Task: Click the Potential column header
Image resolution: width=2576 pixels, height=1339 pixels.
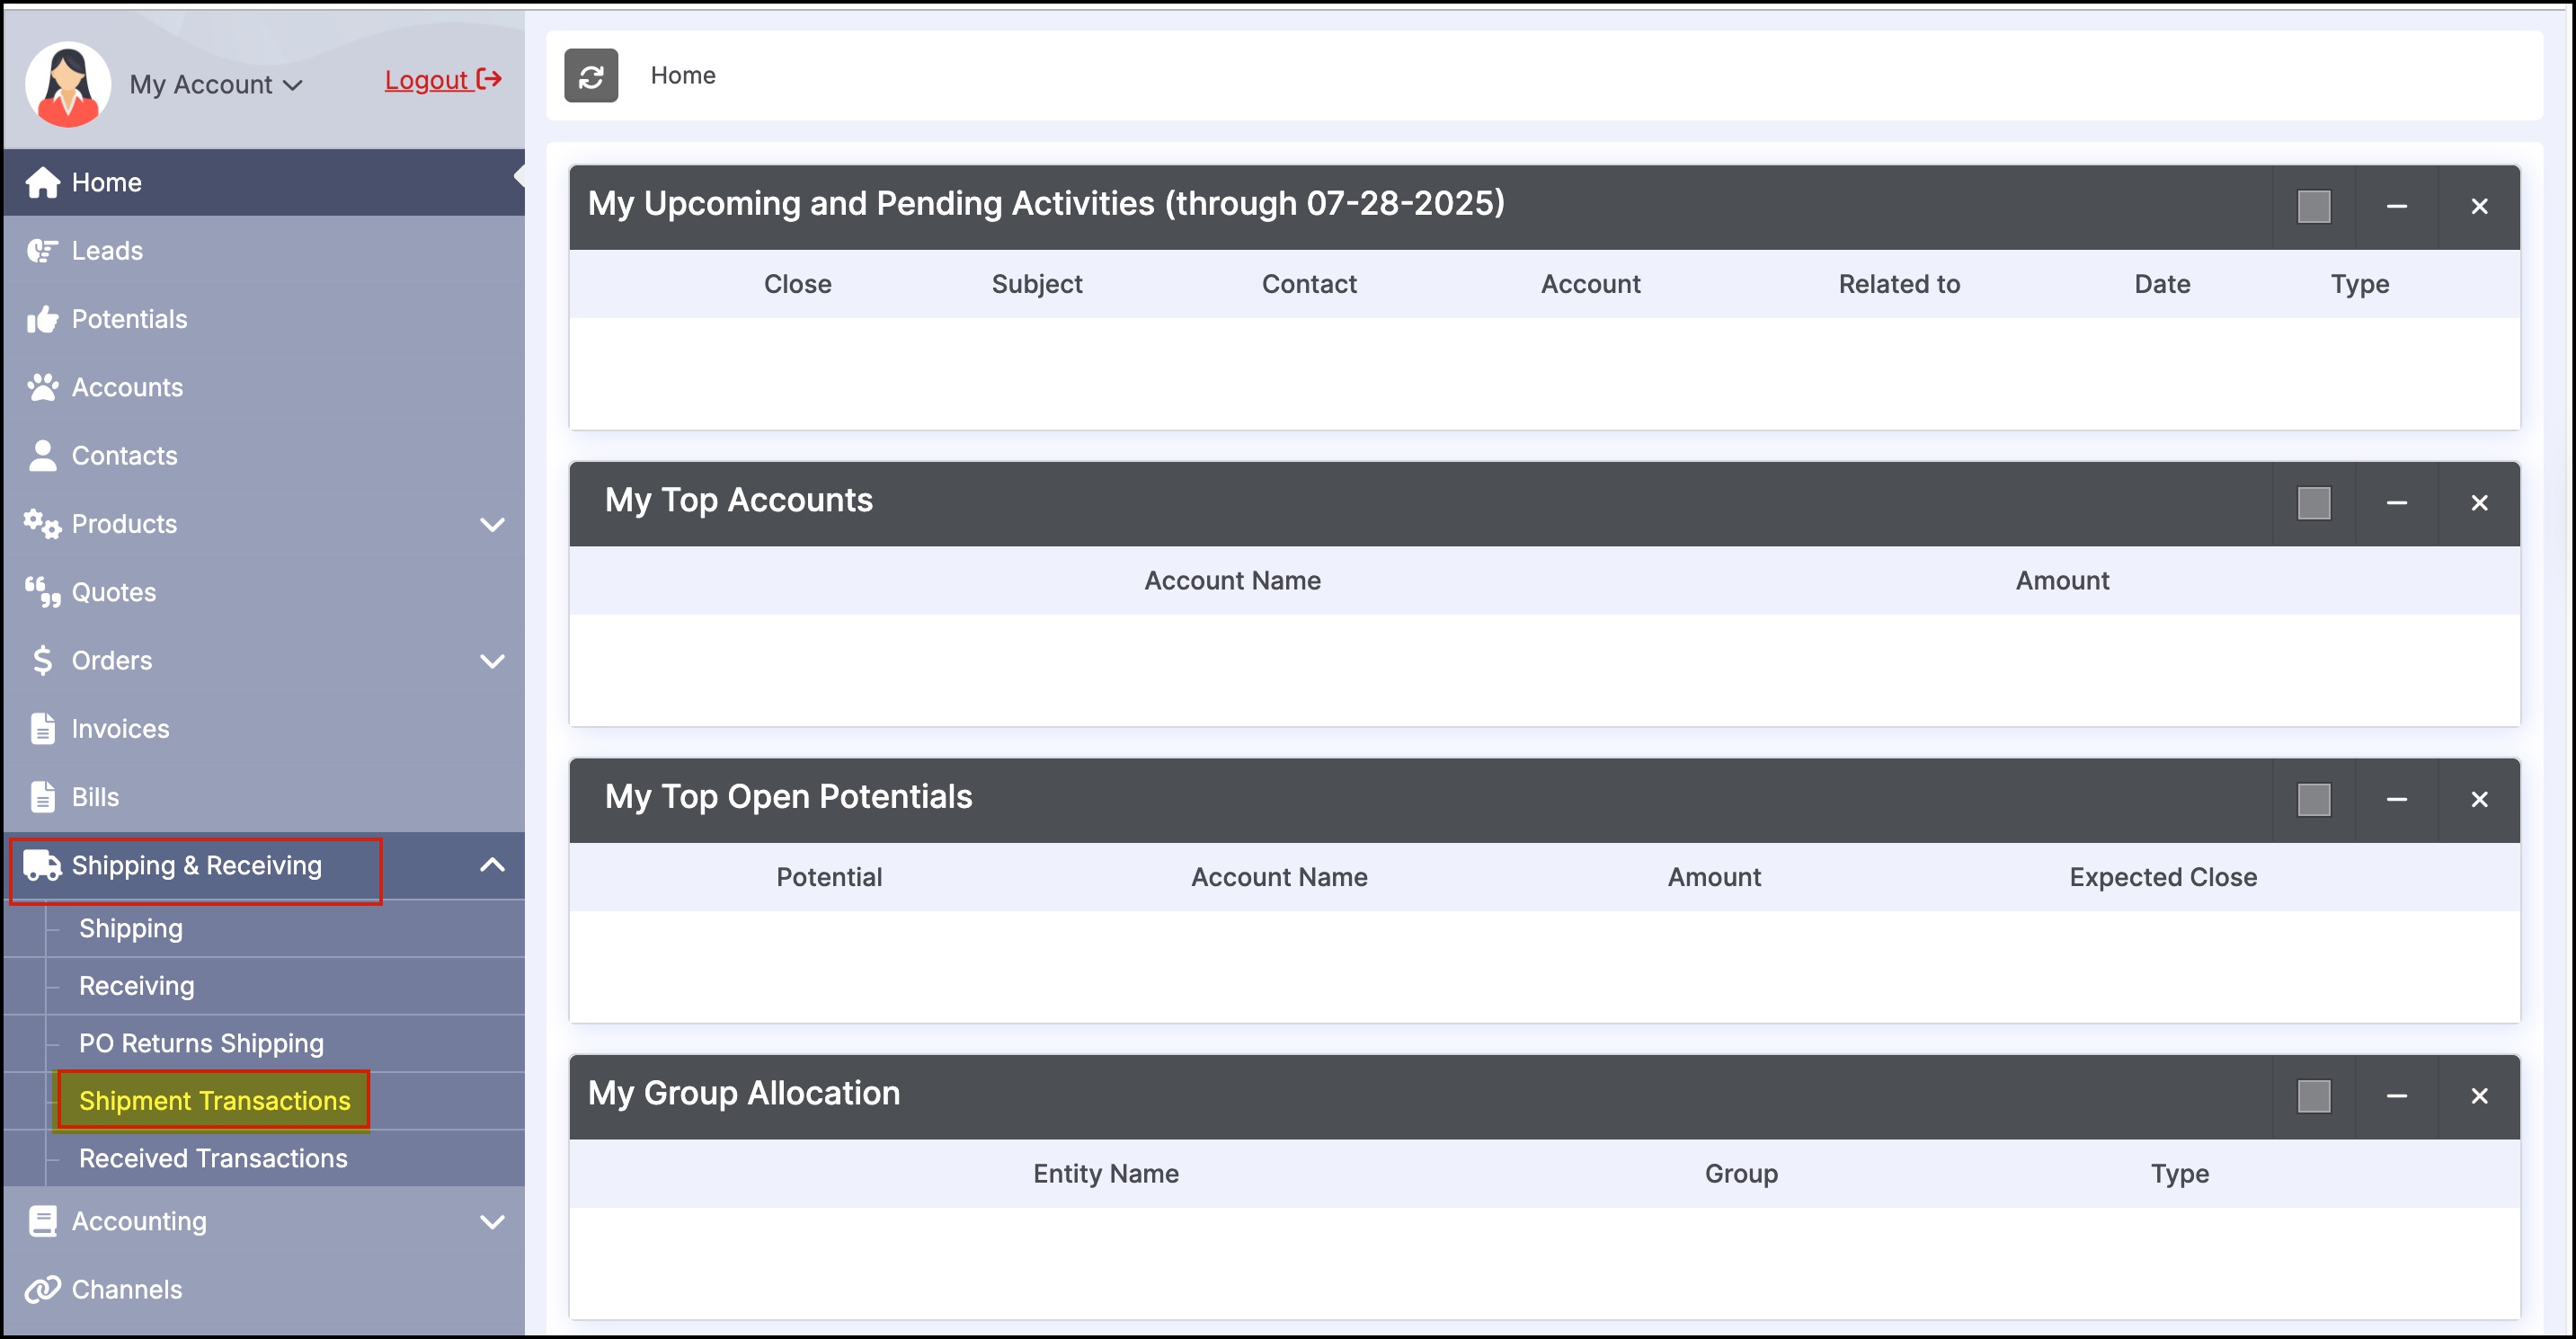Action: (829, 877)
